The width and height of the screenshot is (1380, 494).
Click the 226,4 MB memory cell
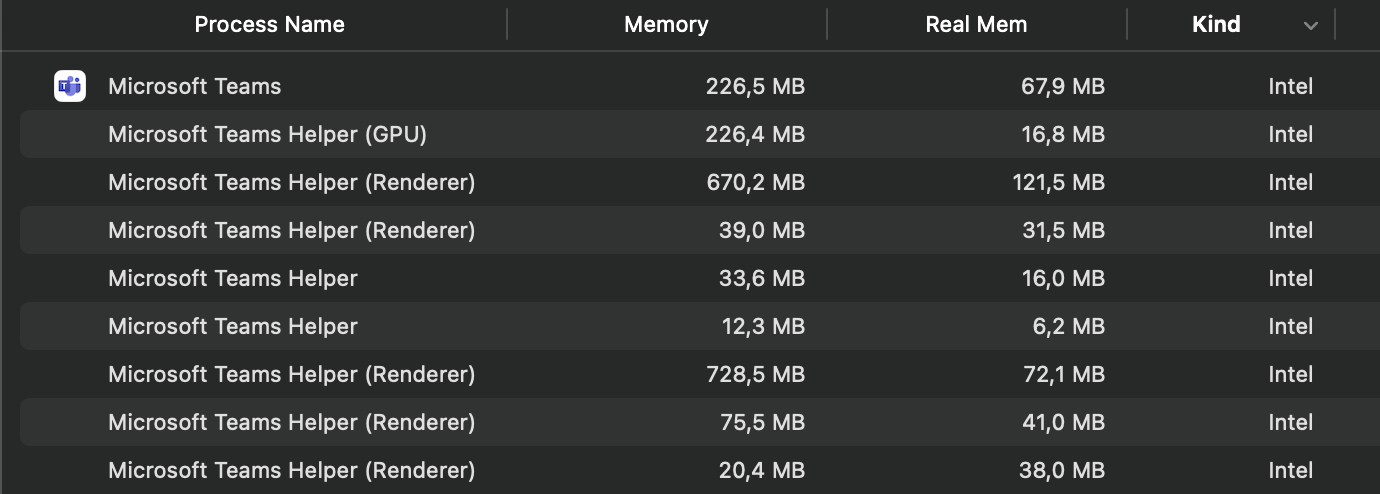point(755,135)
